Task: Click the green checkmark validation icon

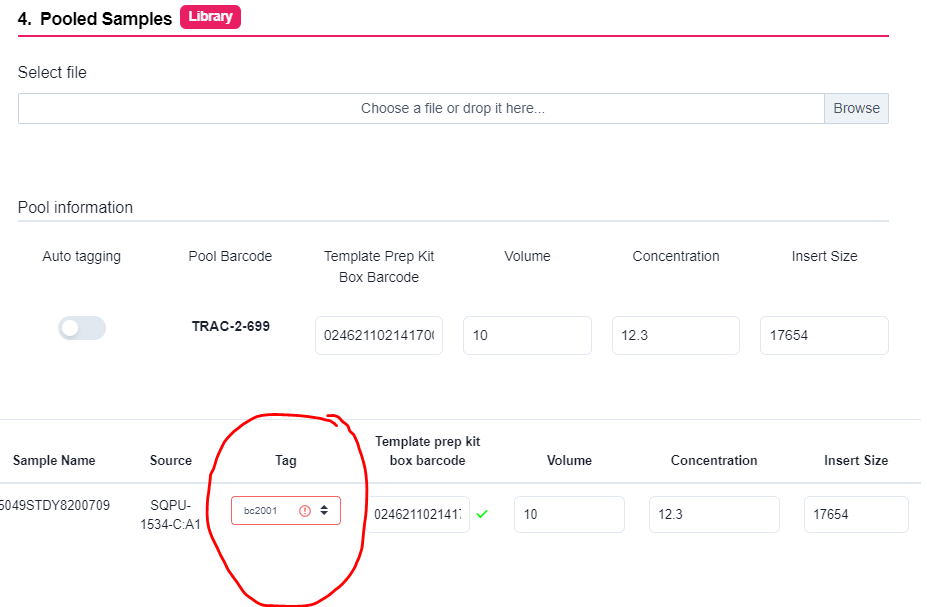Action: 482,514
